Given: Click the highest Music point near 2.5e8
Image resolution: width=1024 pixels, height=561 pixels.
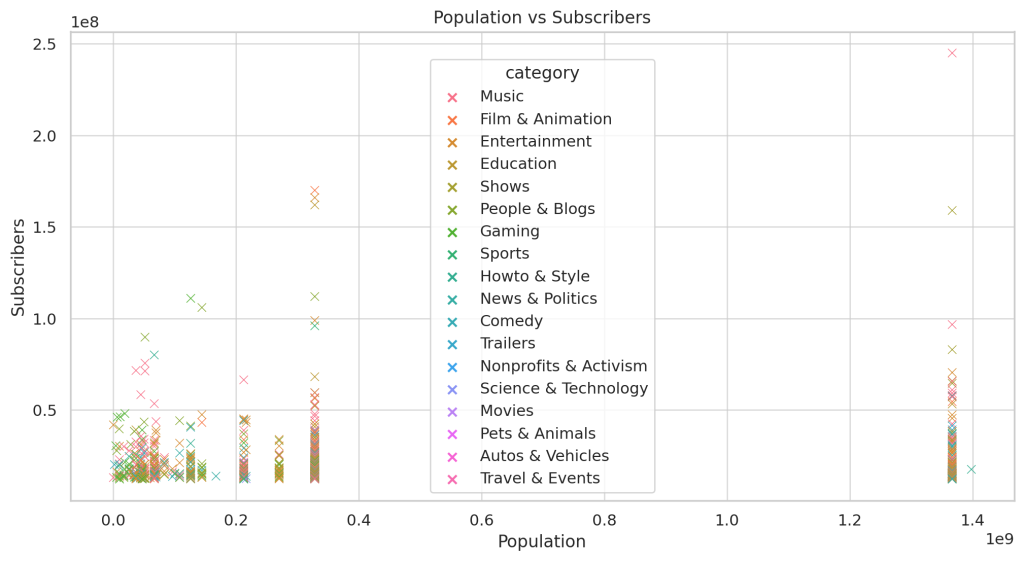Looking at the screenshot, I should point(952,53).
